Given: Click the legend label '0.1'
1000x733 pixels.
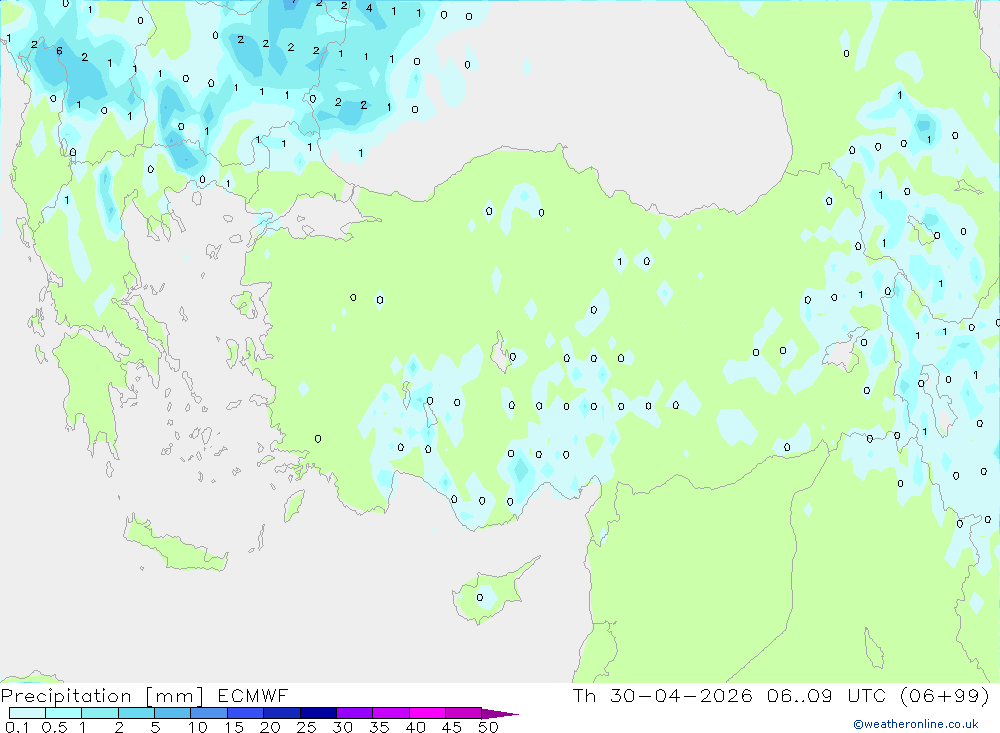Looking at the screenshot, I should pos(17,727).
